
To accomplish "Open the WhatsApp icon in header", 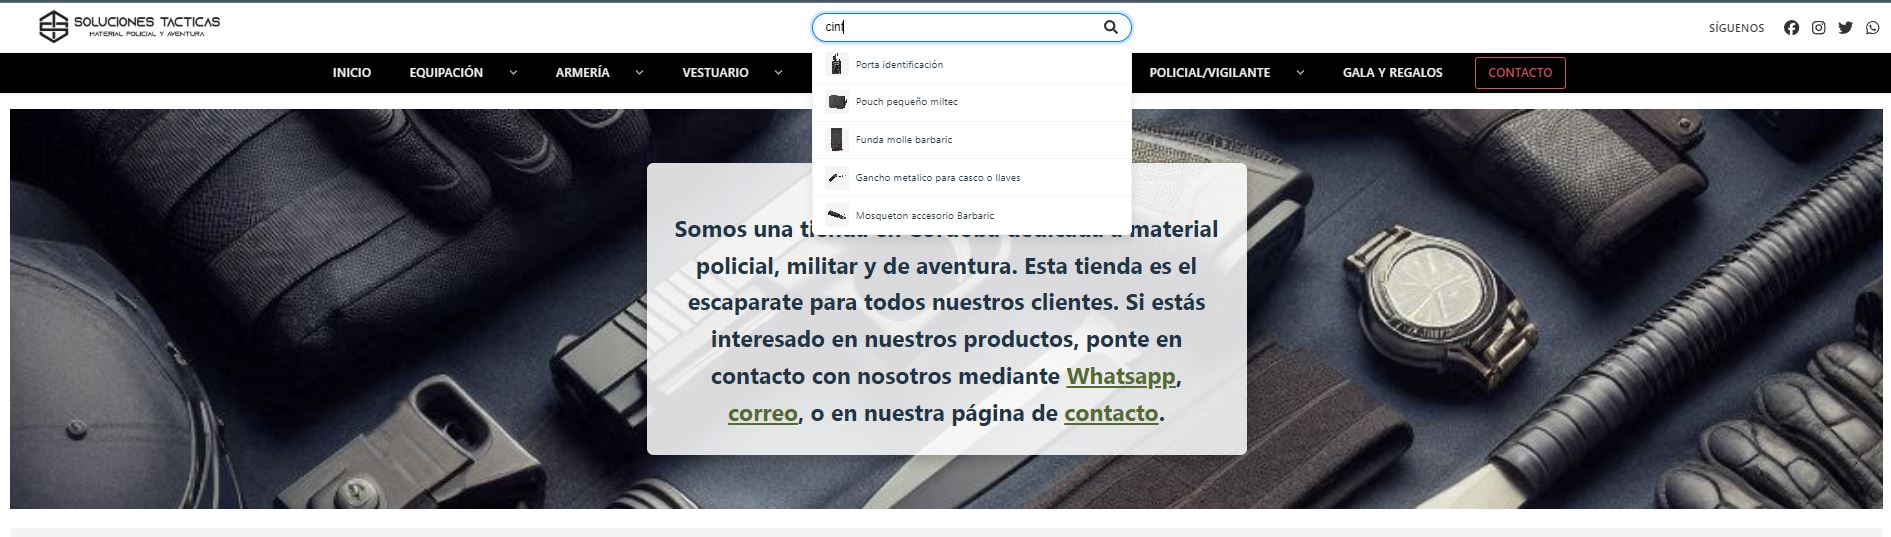I will [1872, 28].
